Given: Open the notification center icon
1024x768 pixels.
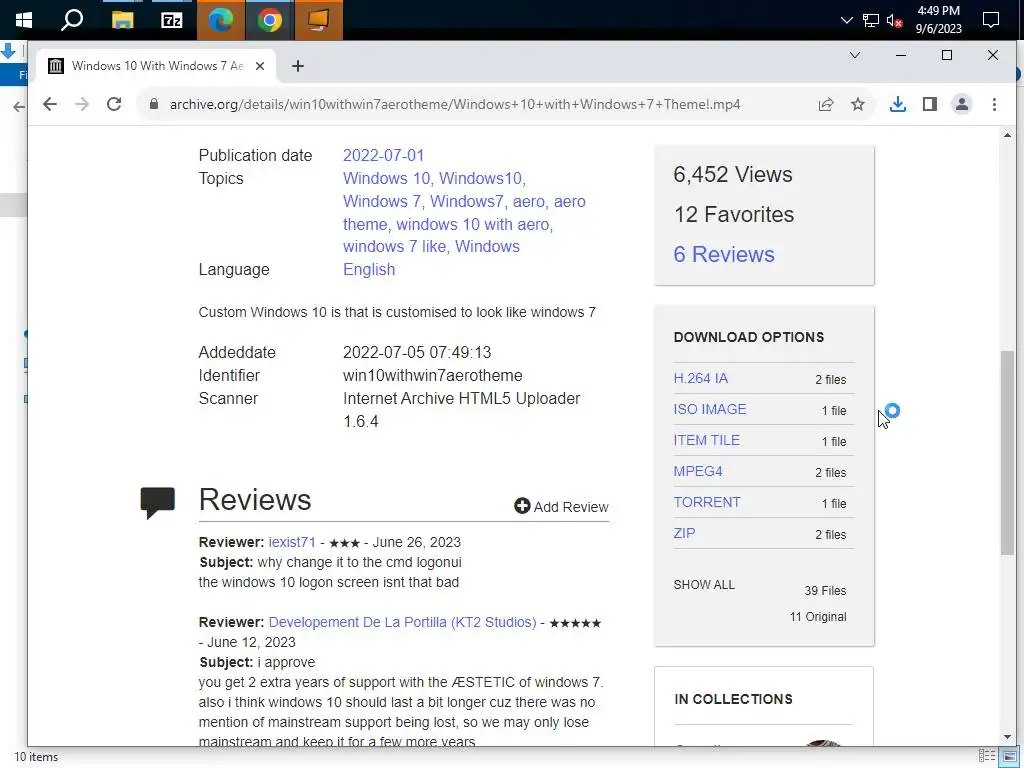Looking at the screenshot, I should coord(991,20).
